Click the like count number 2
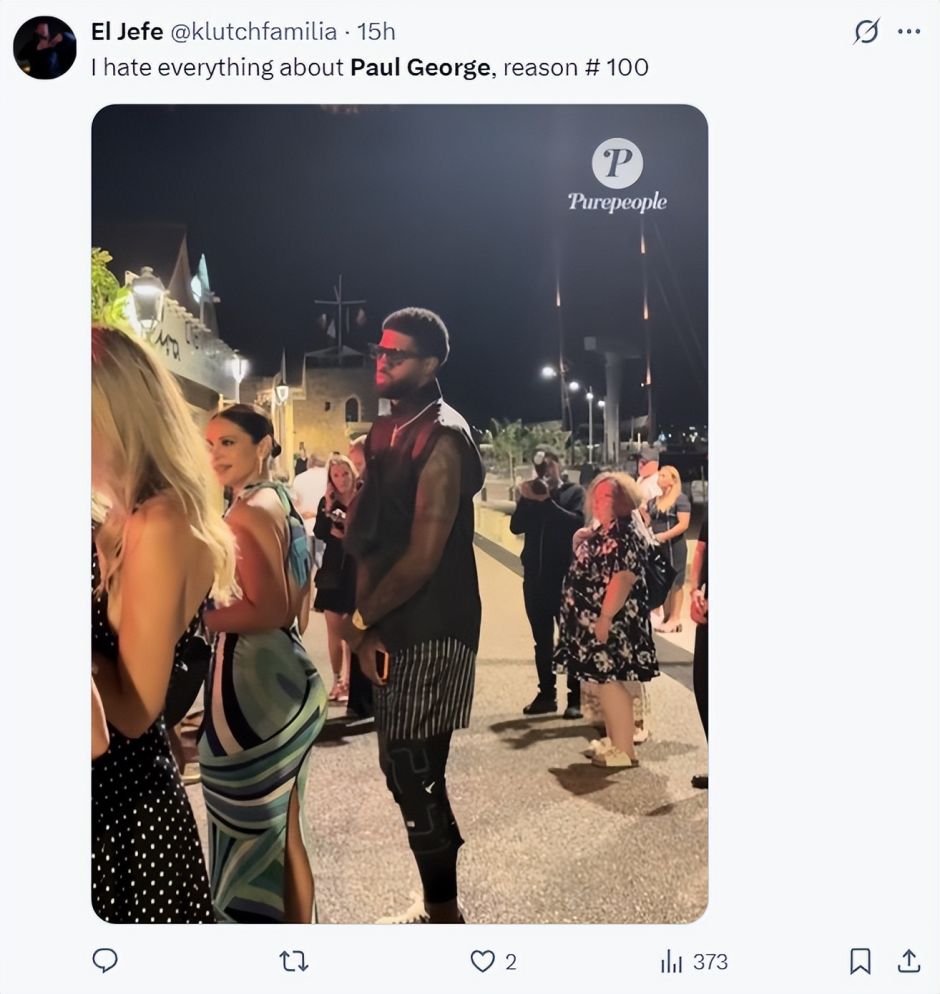 pyautogui.click(x=511, y=962)
